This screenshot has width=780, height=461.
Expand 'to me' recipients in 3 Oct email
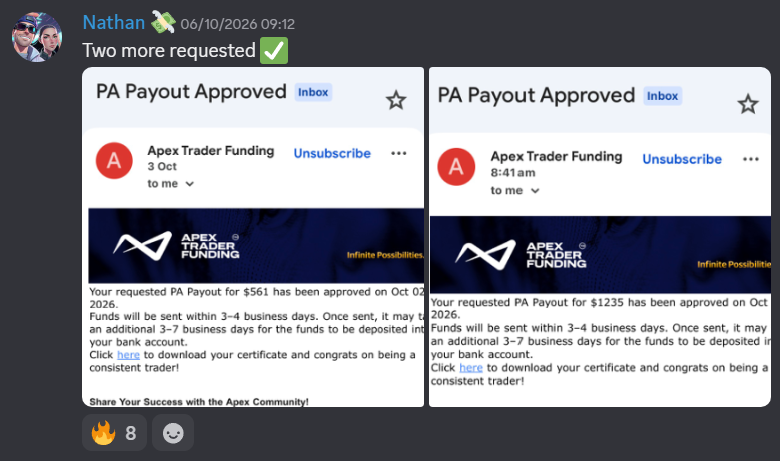(x=170, y=184)
